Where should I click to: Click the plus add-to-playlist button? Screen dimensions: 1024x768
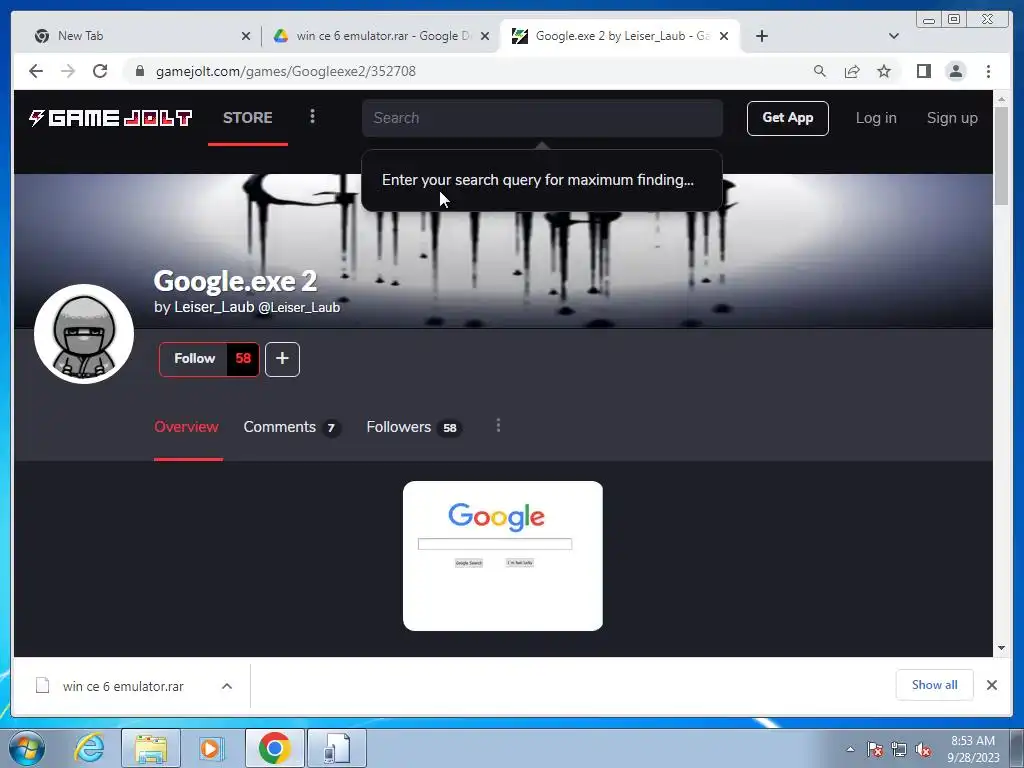point(282,359)
